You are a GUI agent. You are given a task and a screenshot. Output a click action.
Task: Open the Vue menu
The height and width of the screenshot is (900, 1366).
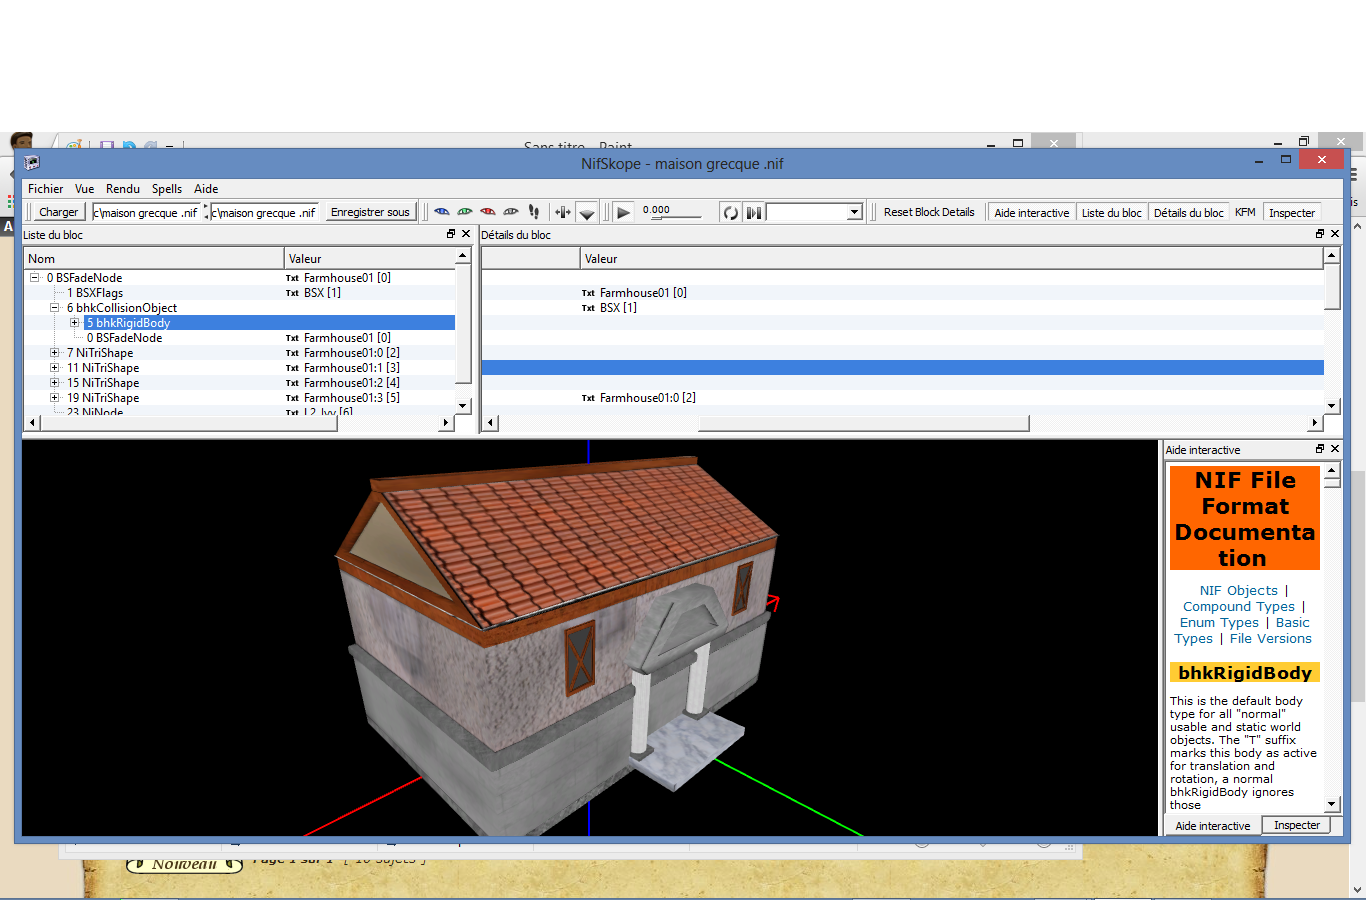click(84, 188)
